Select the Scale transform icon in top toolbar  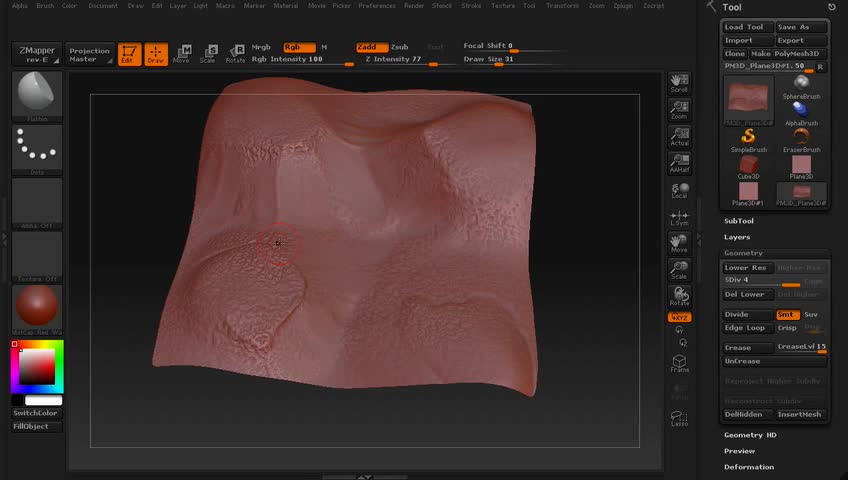208,54
